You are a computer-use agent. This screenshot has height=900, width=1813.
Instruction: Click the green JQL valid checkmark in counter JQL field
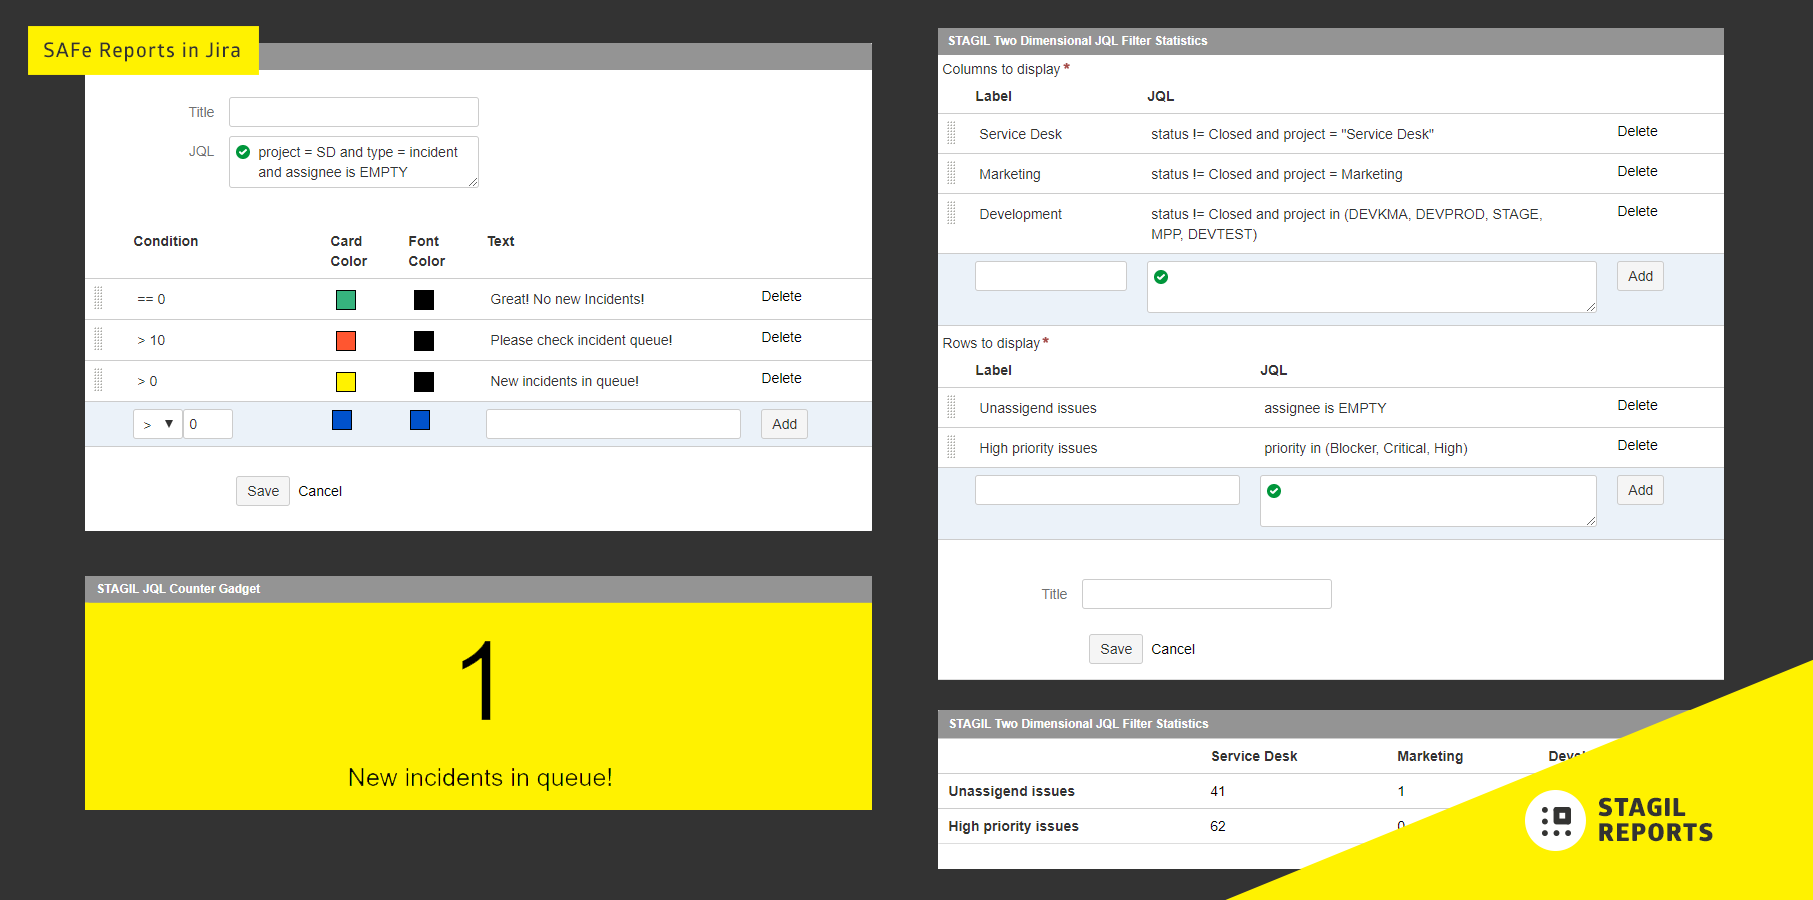(243, 152)
